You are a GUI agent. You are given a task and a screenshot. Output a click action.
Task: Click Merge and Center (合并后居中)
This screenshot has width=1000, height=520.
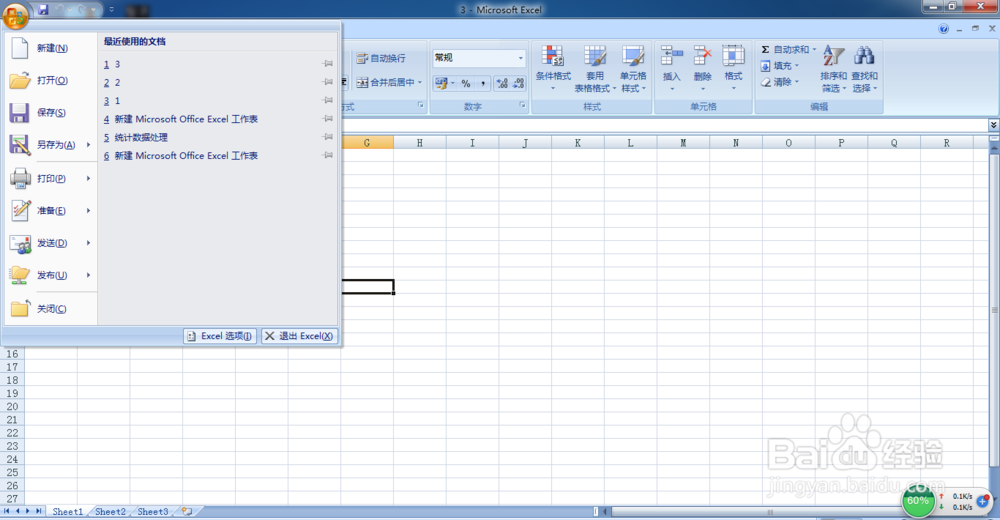tap(385, 82)
